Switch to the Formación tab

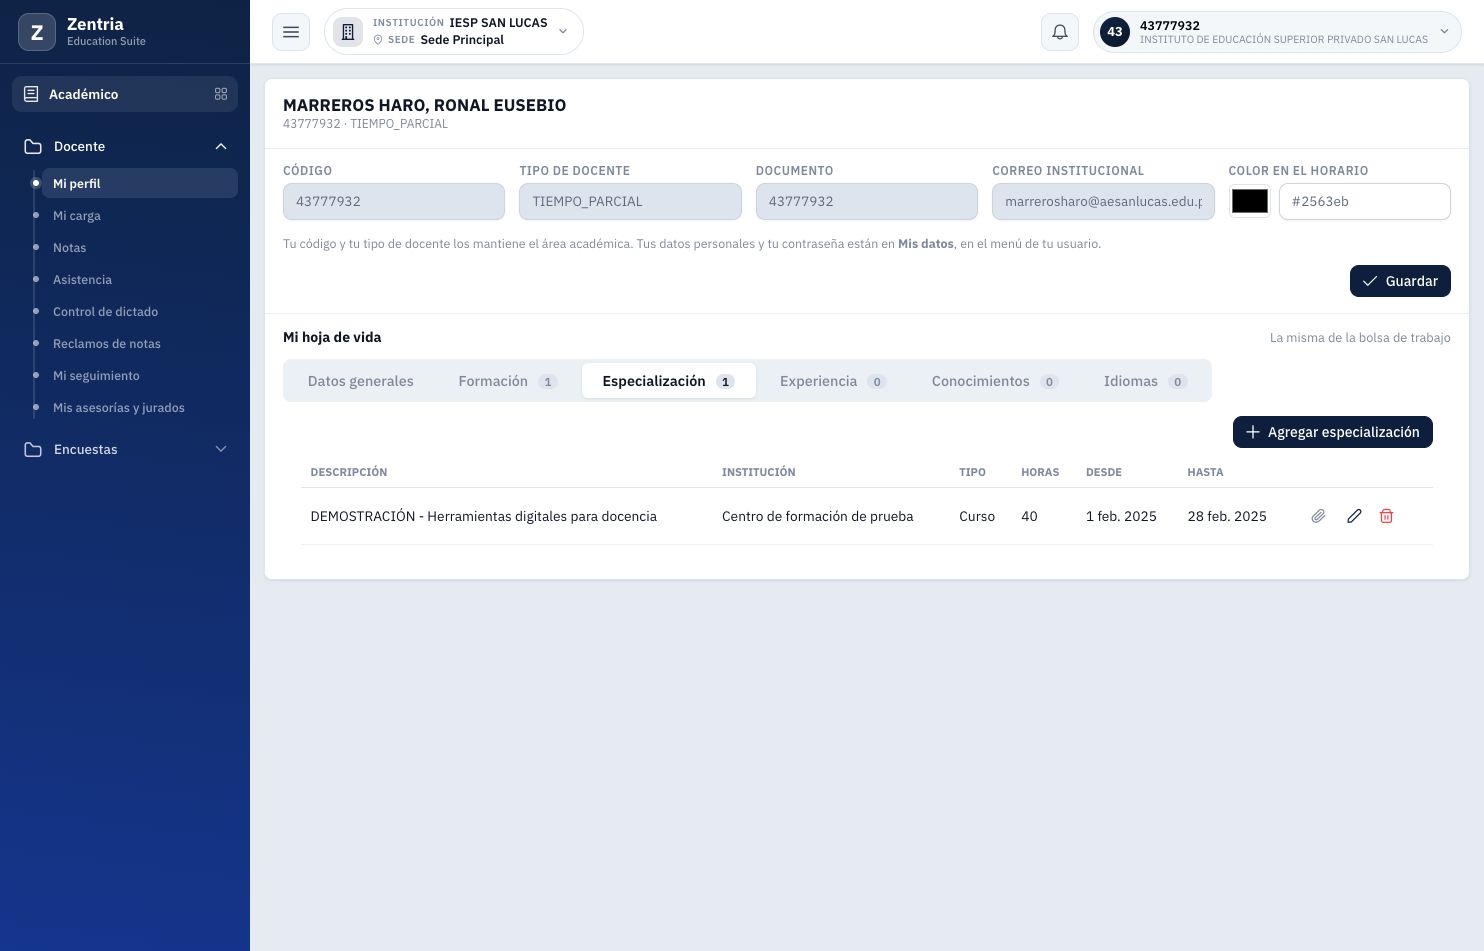click(507, 381)
